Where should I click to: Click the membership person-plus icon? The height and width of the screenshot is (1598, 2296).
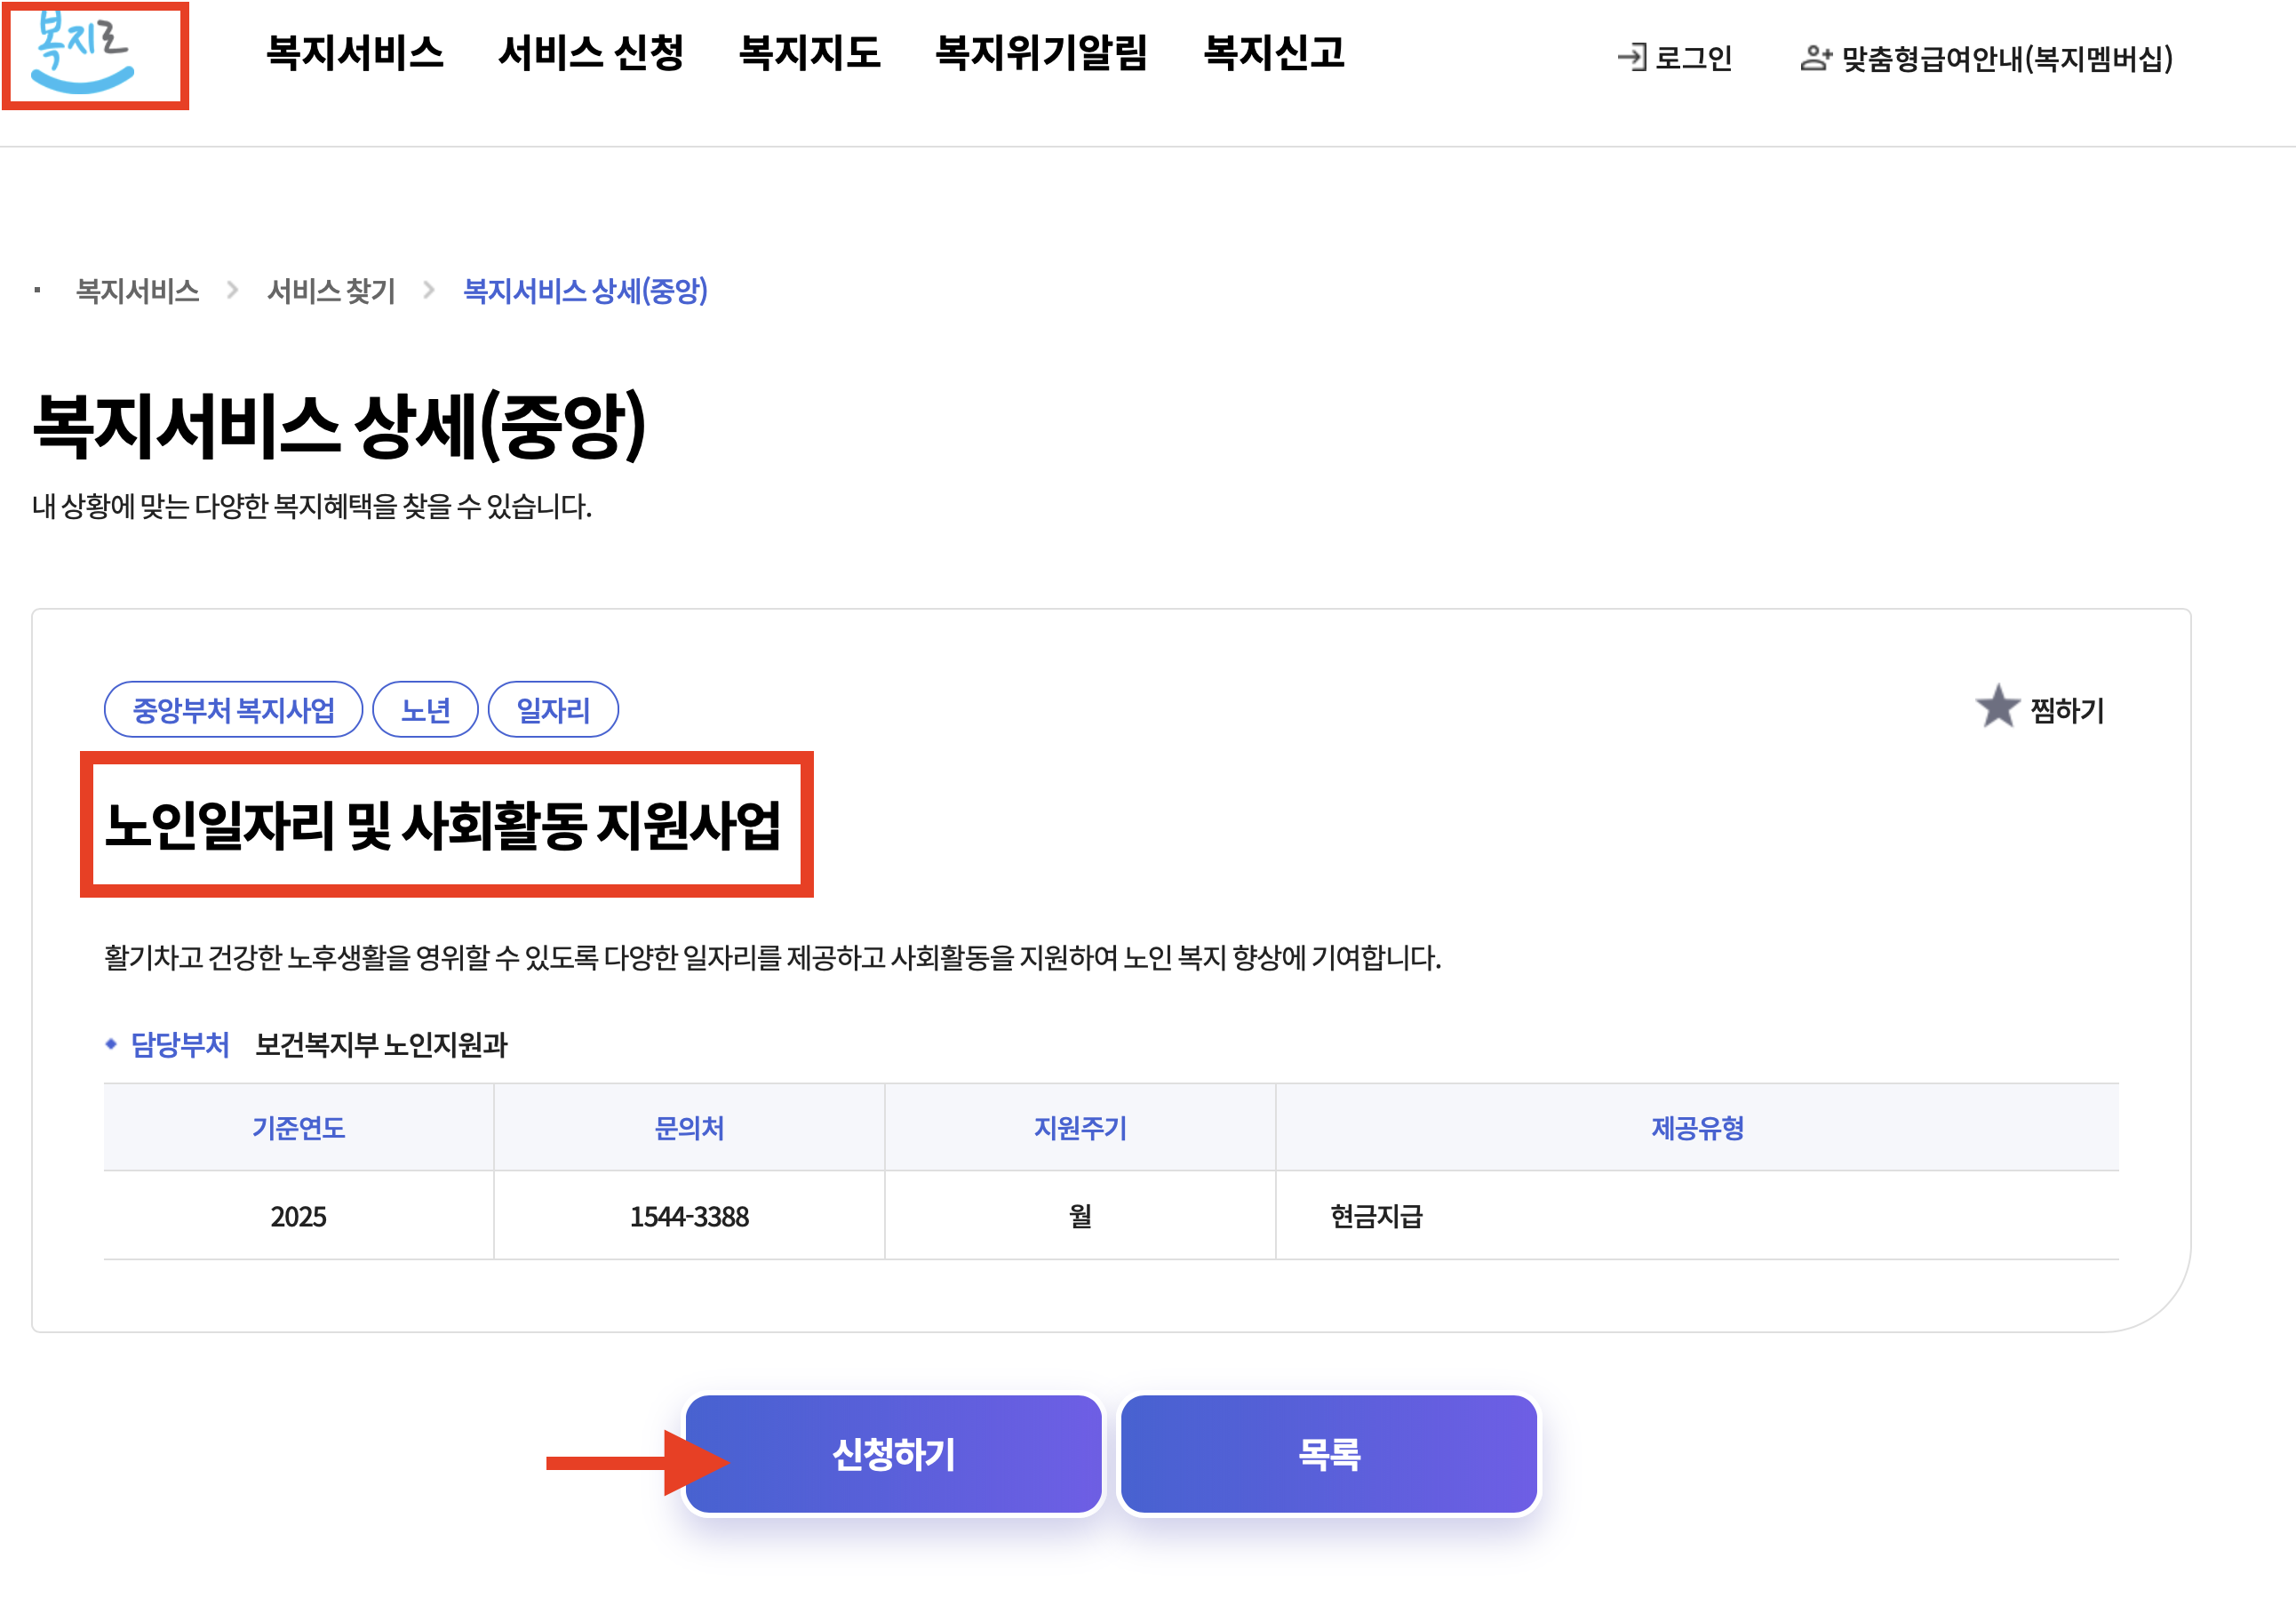point(1814,58)
